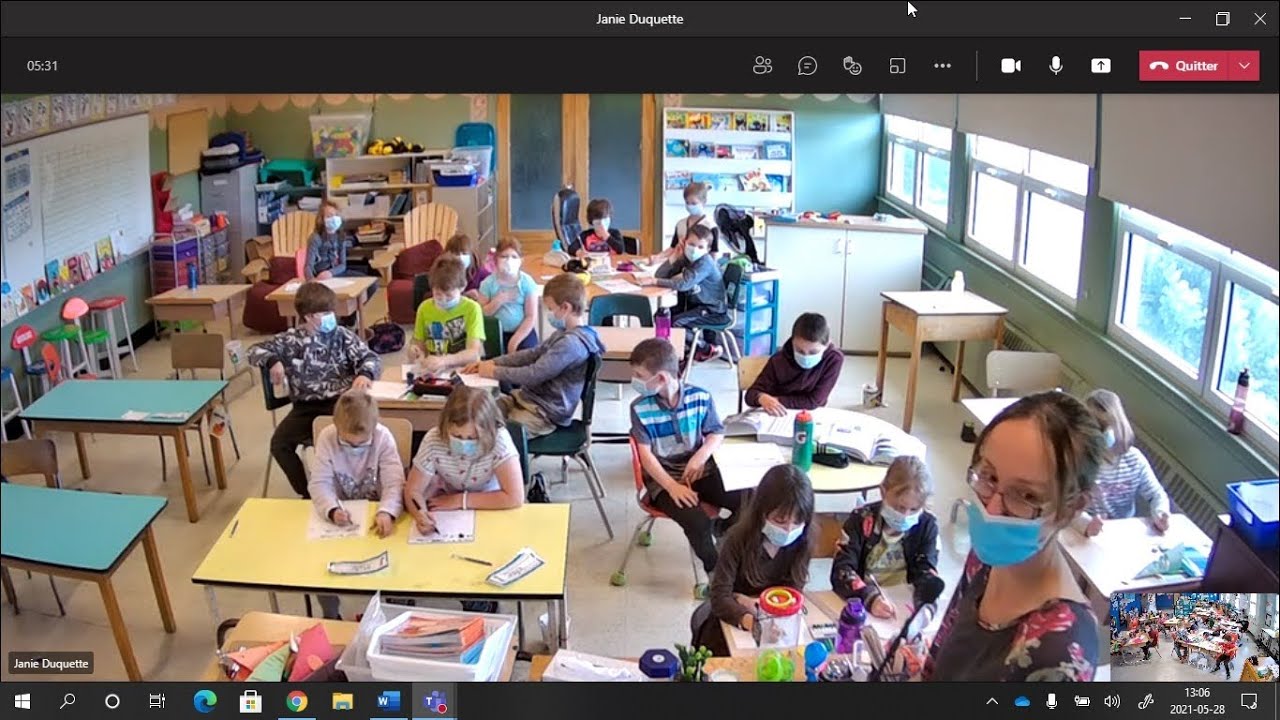Share content with the share tray icon
The height and width of the screenshot is (720, 1280).
(1100, 66)
